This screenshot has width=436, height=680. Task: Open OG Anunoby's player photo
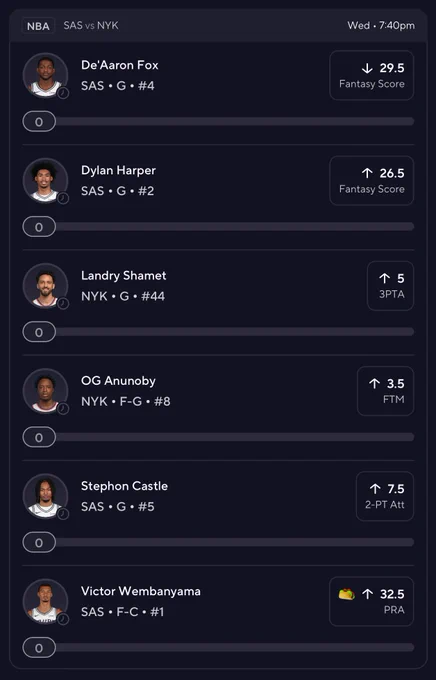tap(46, 391)
